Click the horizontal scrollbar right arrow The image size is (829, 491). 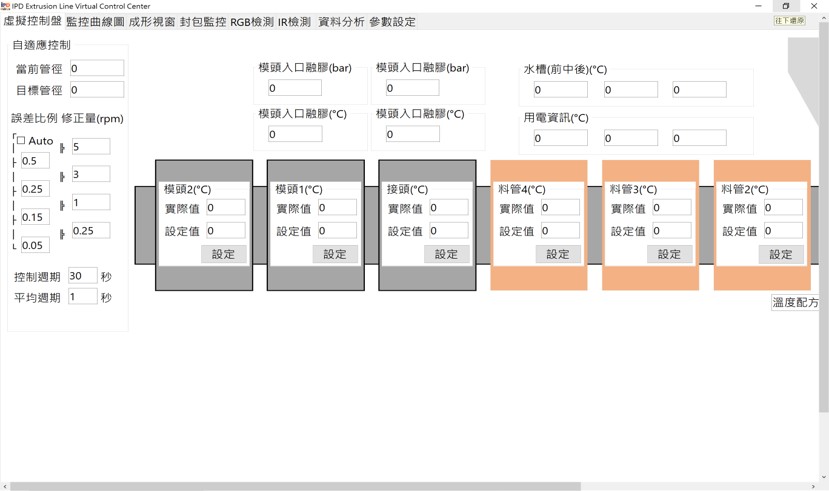pyautogui.click(x=813, y=486)
